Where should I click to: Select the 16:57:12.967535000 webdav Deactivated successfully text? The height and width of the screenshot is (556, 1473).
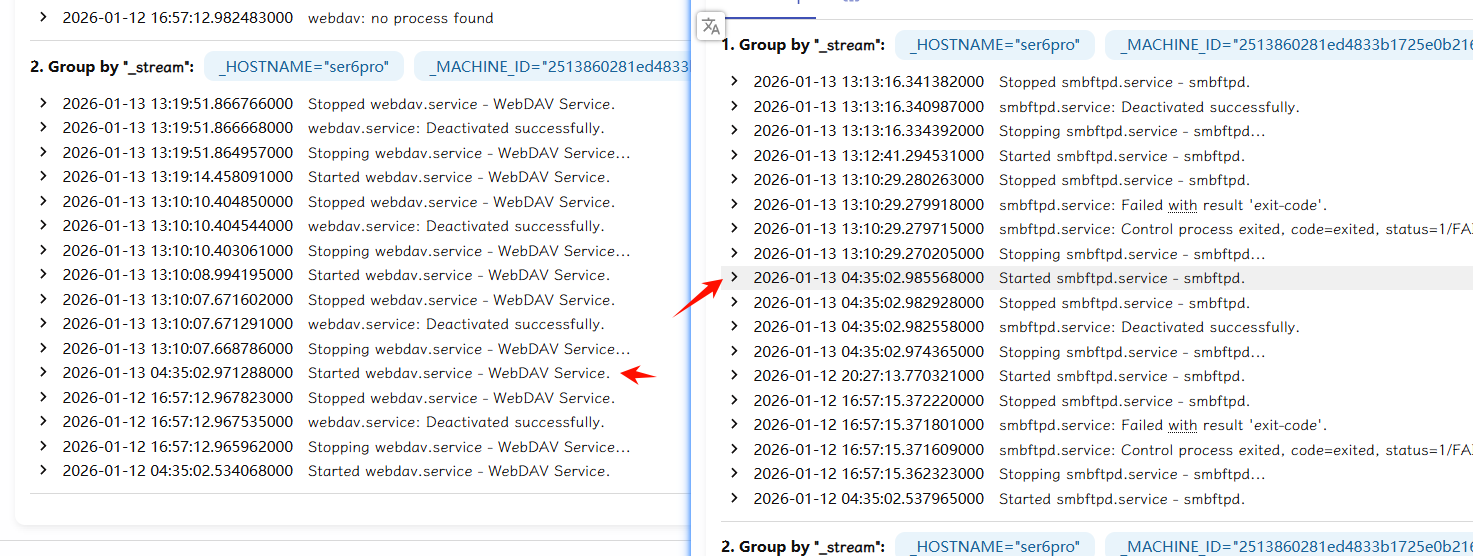click(456, 422)
